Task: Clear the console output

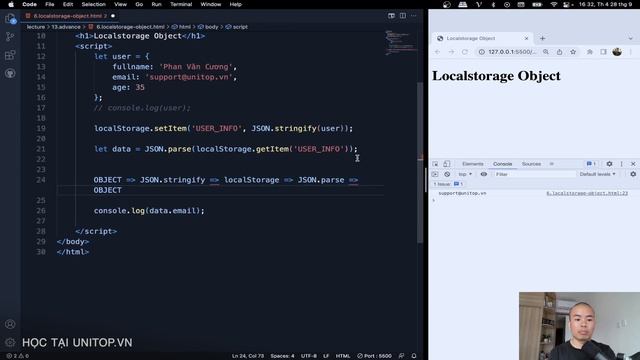Action: 447,174
